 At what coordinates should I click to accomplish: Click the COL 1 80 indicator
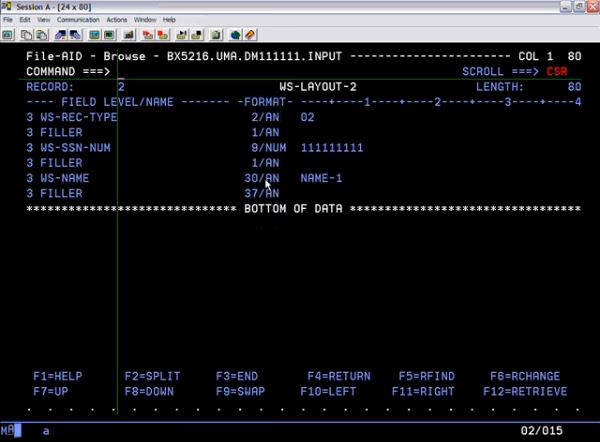pos(550,56)
